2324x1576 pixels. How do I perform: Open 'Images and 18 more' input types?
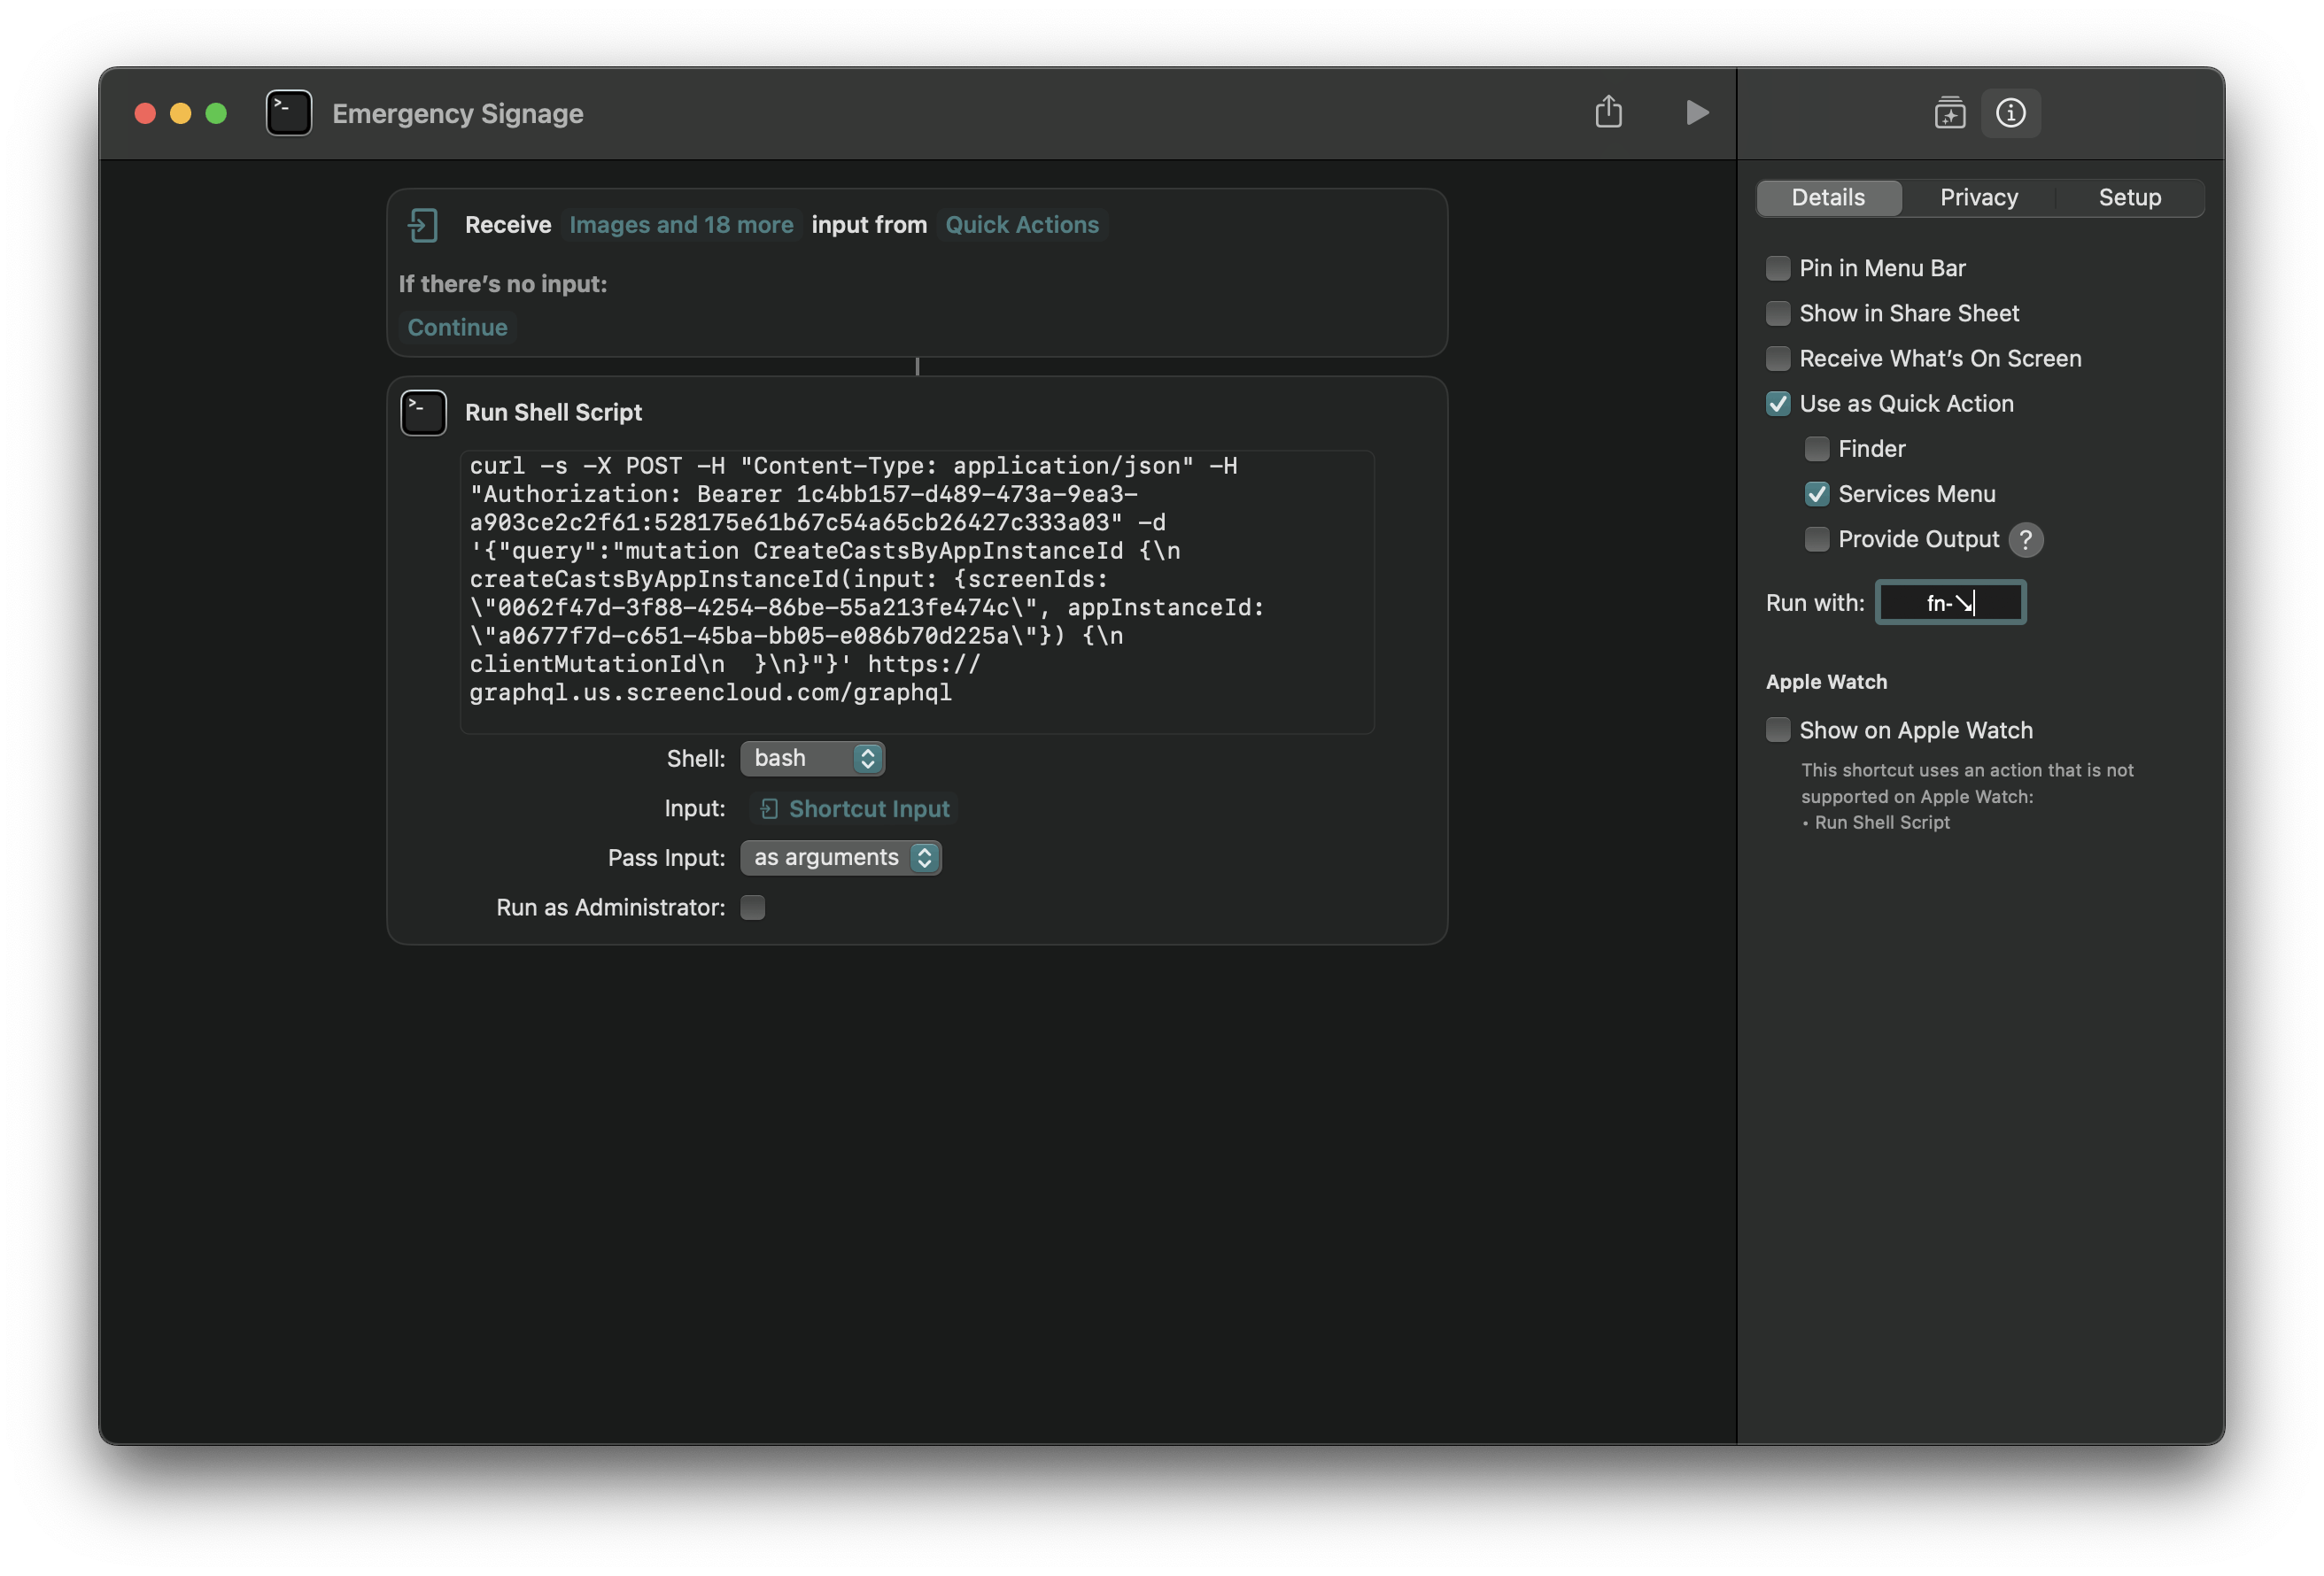(681, 225)
